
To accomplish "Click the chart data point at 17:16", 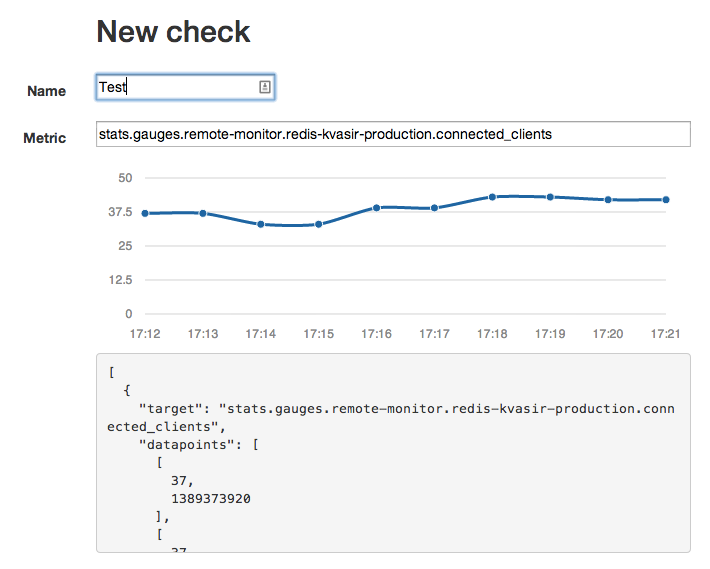I will 377,208.
